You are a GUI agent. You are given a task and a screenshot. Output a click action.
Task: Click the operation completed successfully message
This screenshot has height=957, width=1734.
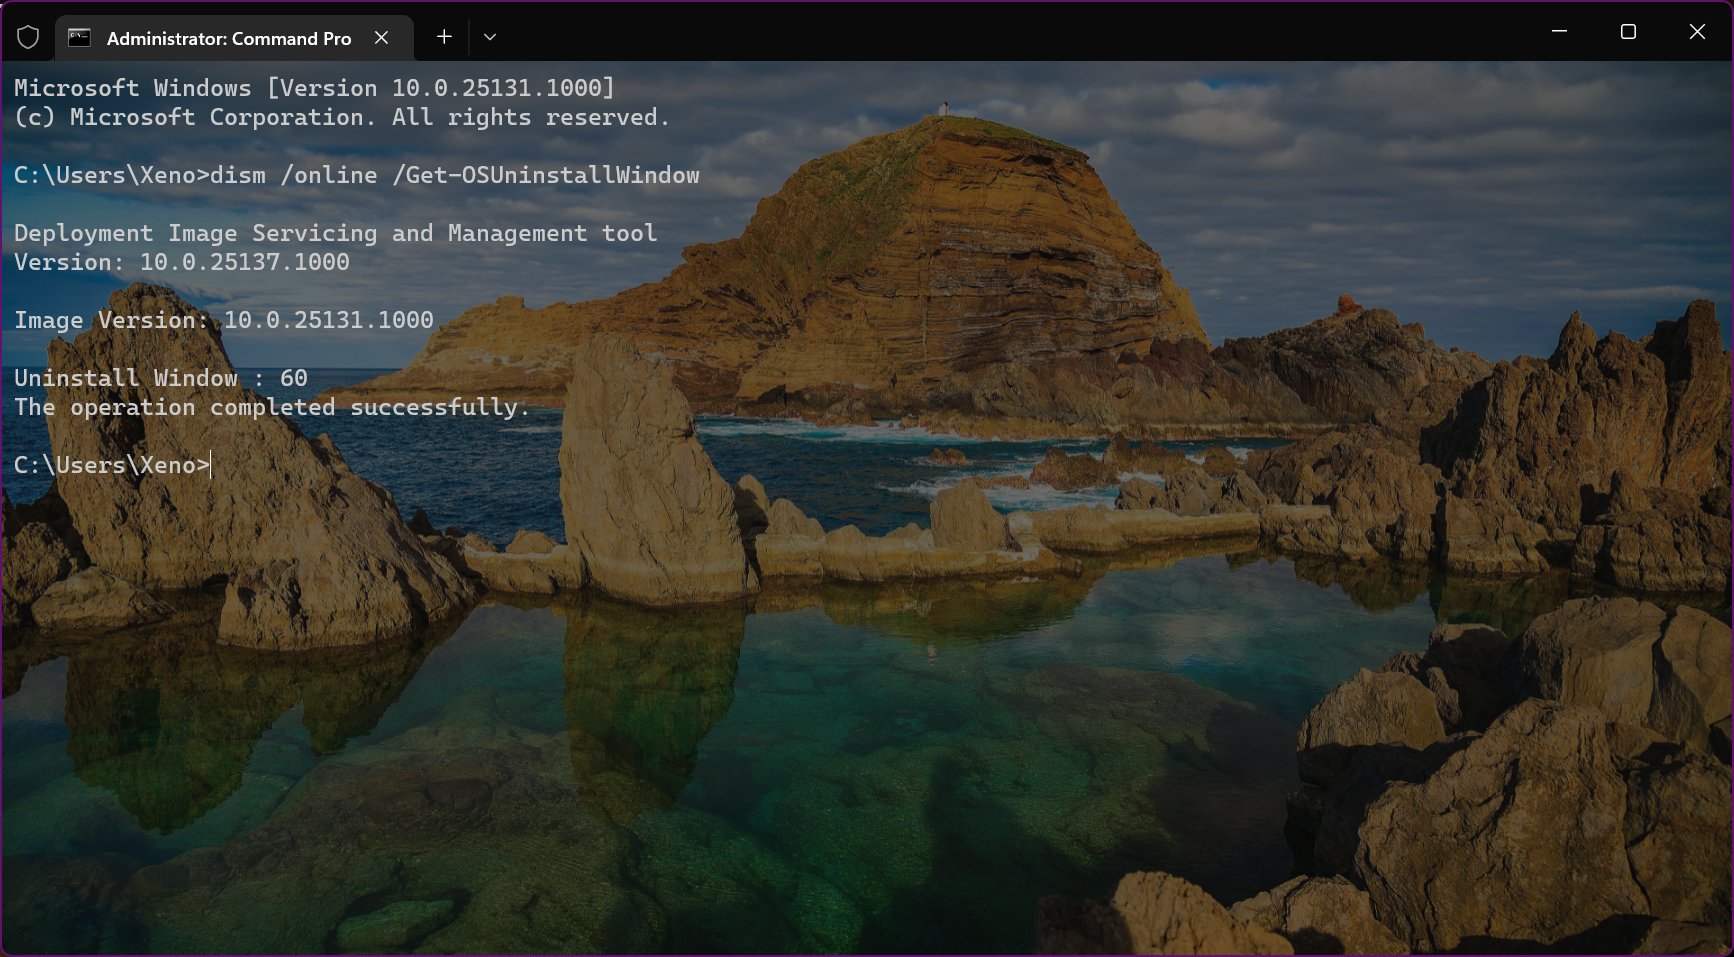[270, 407]
